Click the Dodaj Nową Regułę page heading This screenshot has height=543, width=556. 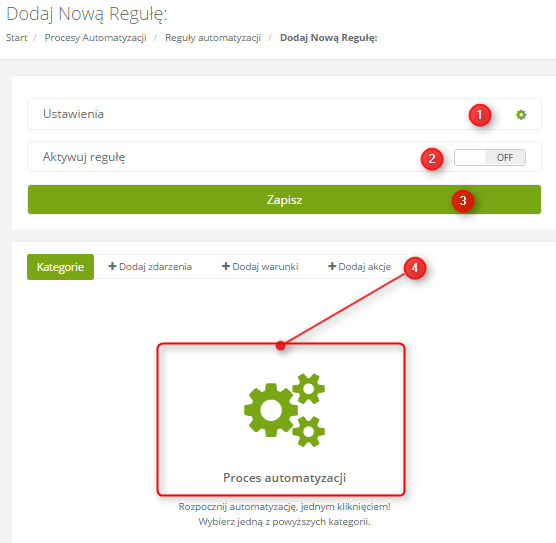tap(87, 15)
